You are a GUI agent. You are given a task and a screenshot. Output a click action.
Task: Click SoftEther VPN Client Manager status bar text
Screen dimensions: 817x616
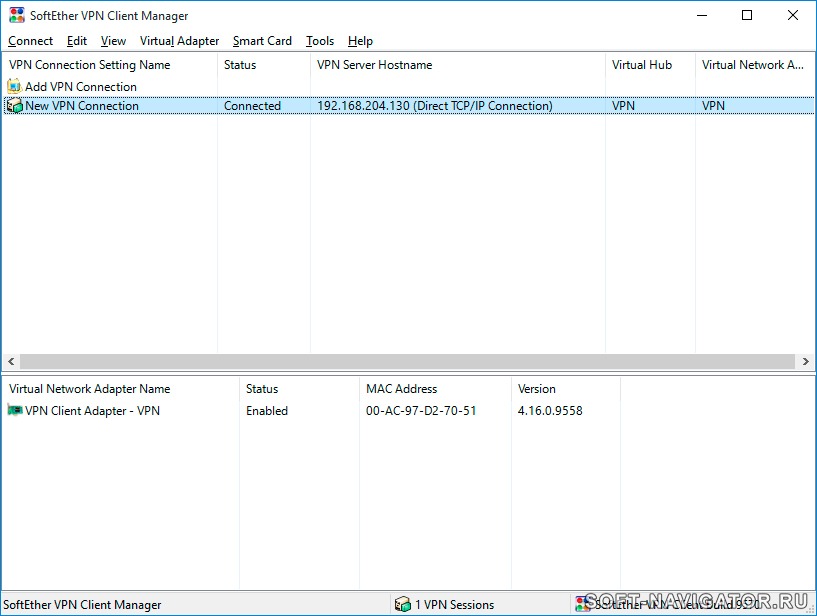click(x=82, y=605)
